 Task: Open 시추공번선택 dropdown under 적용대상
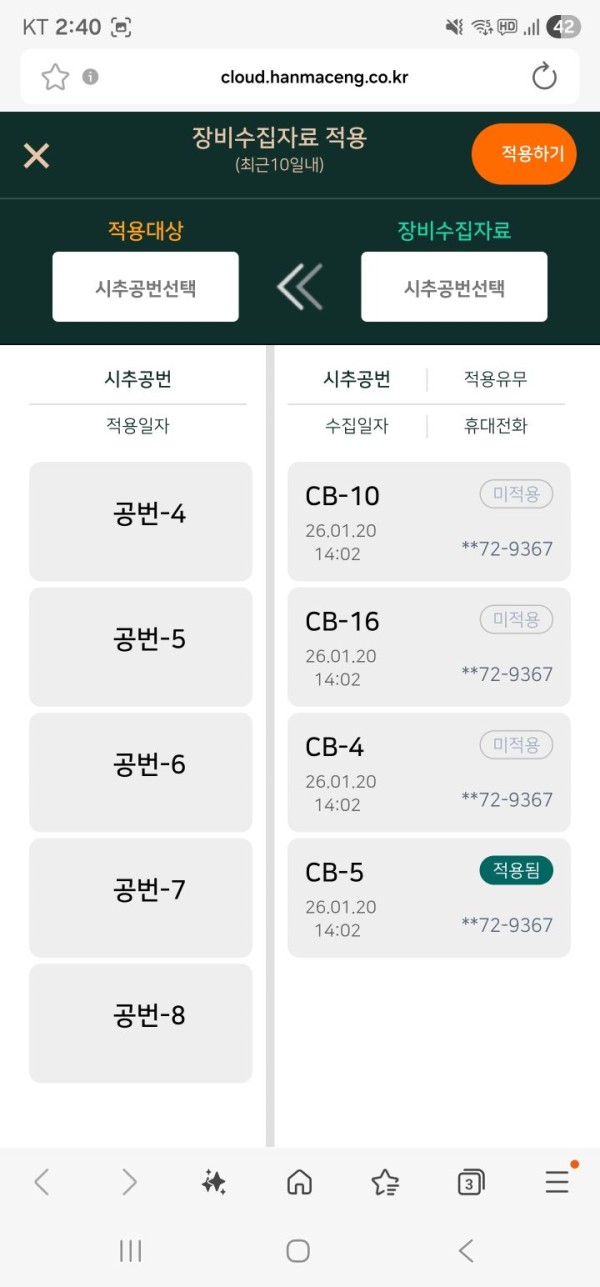[x=146, y=287]
